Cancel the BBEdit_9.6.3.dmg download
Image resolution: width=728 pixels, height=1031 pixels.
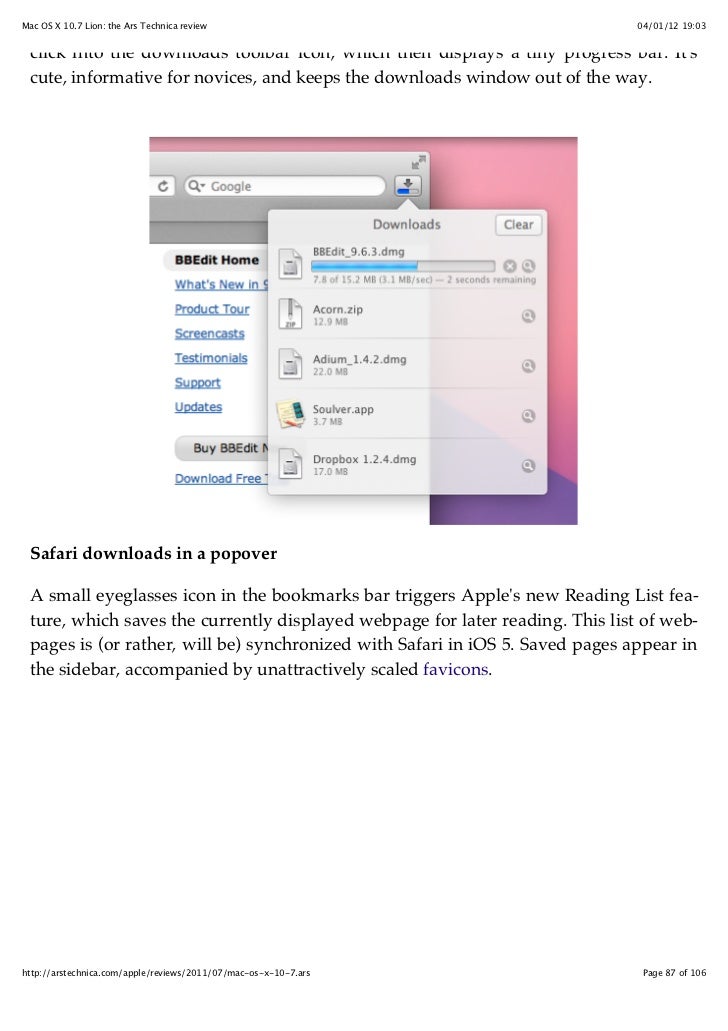pyautogui.click(x=510, y=266)
